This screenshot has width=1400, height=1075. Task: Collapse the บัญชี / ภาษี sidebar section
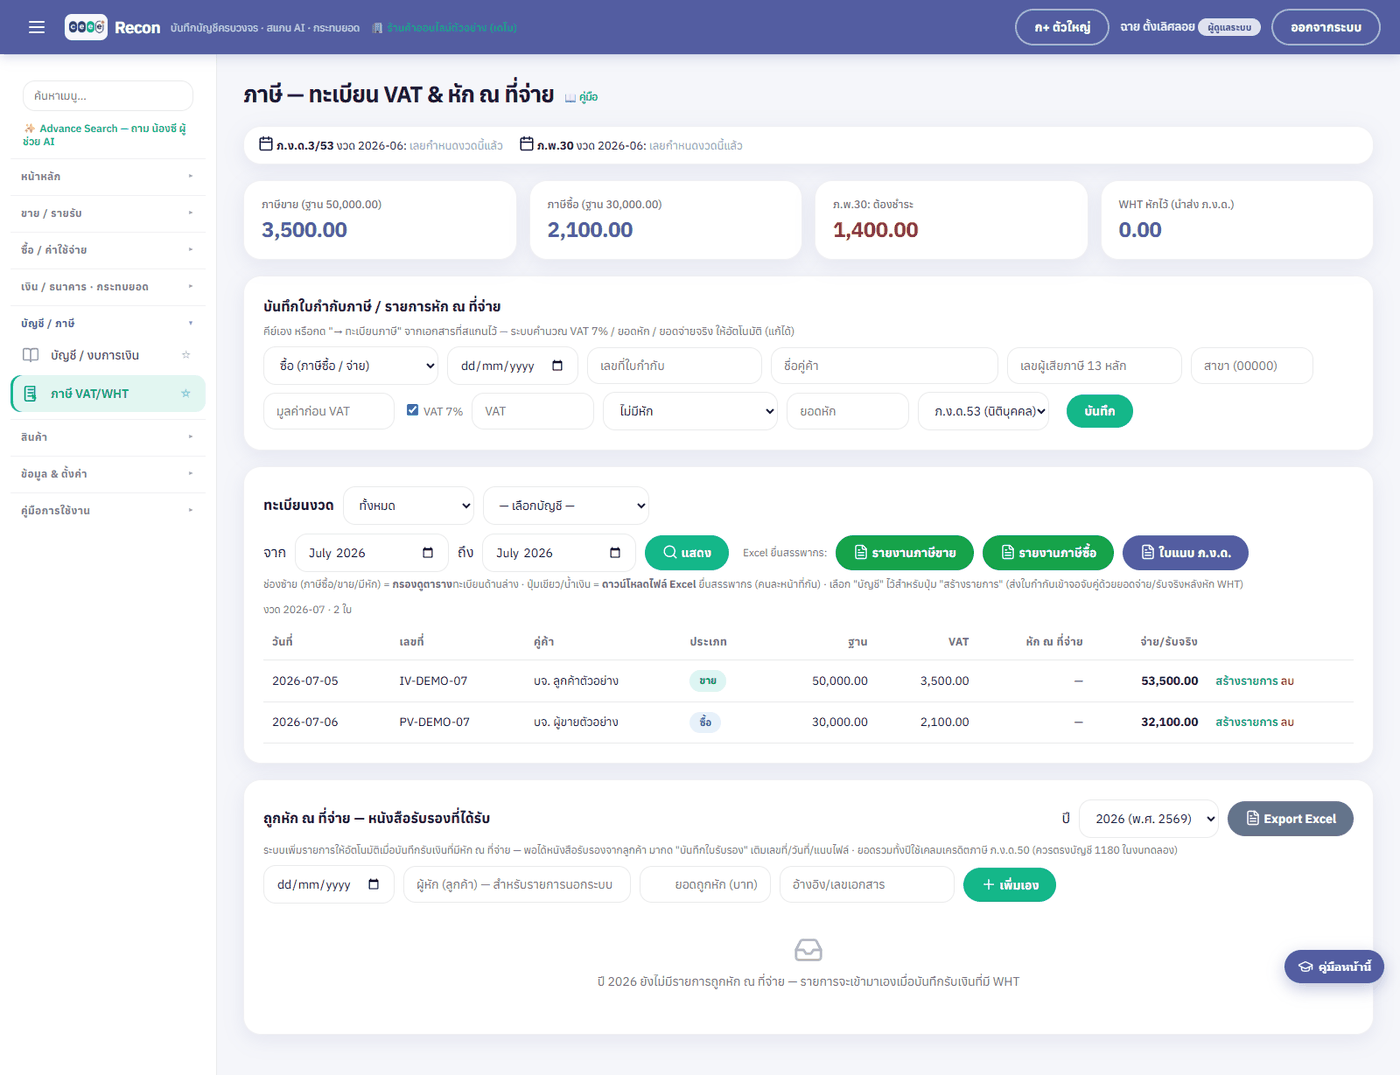pyautogui.click(x=107, y=324)
